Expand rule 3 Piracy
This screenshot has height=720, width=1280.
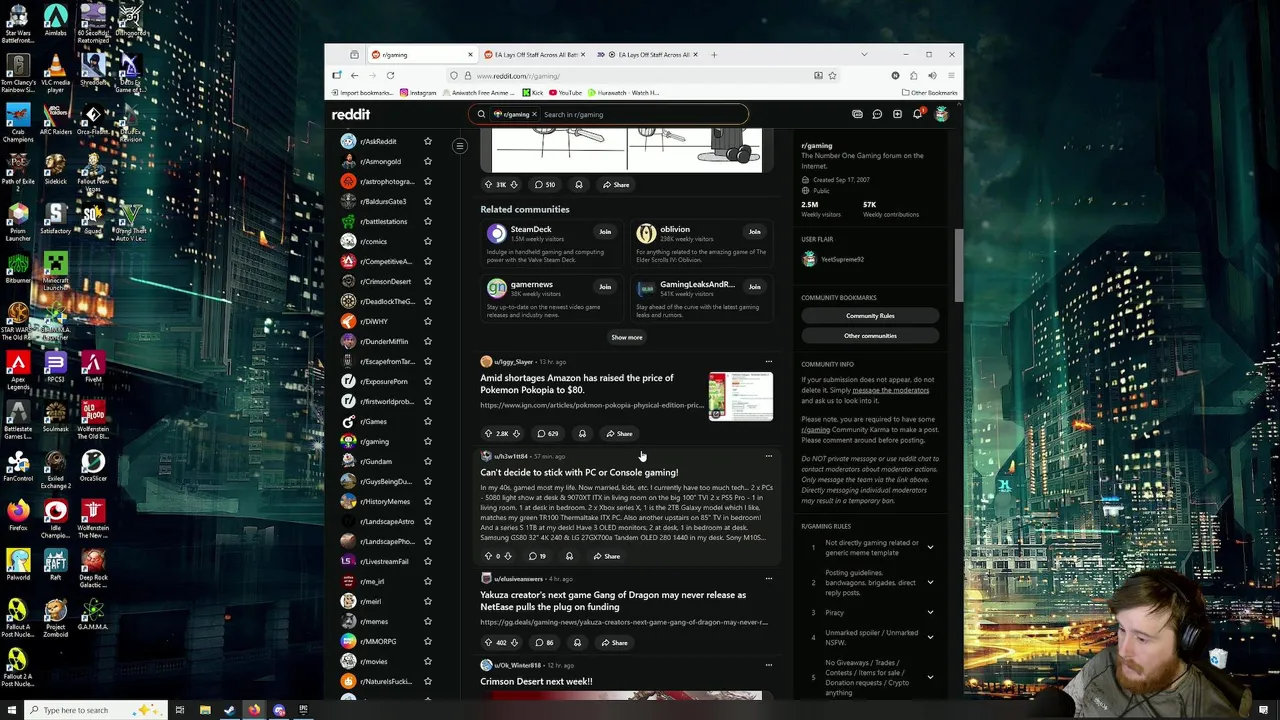pyautogui.click(x=930, y=612)
